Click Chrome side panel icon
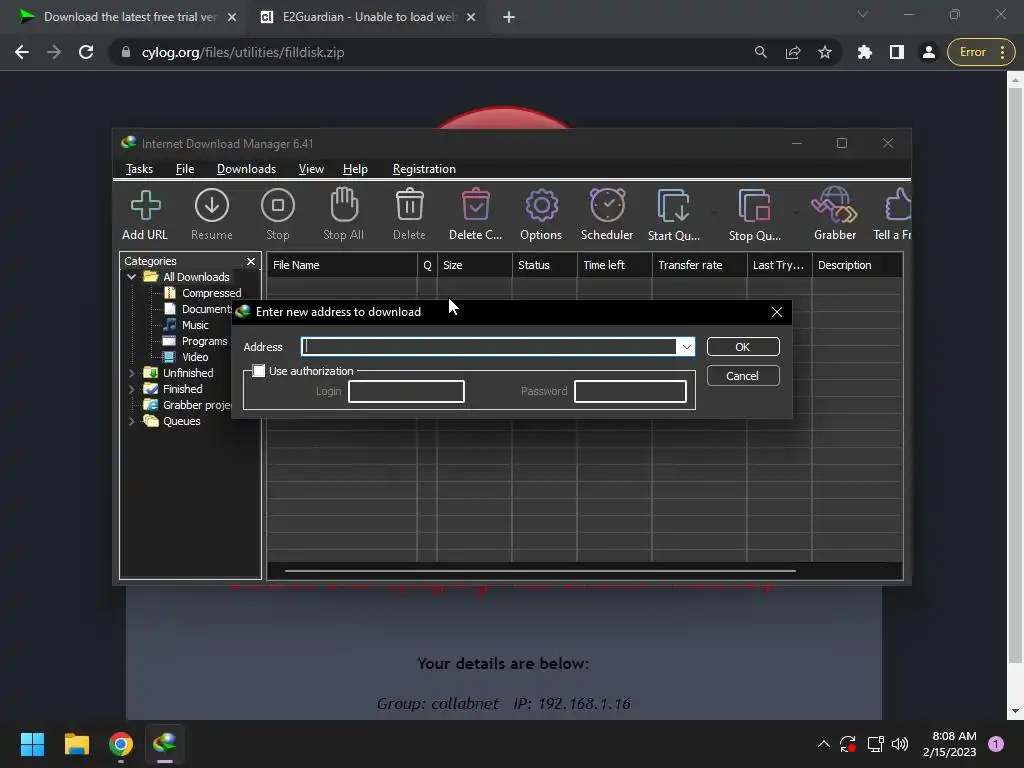Screen dimensions: 1024x768 897,52
